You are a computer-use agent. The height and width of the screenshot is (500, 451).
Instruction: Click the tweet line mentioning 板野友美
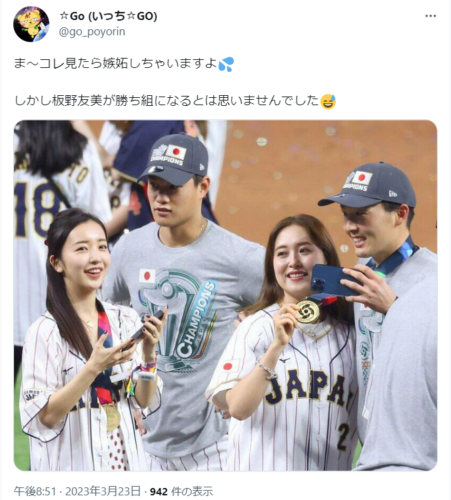click(x=167, y=101)
